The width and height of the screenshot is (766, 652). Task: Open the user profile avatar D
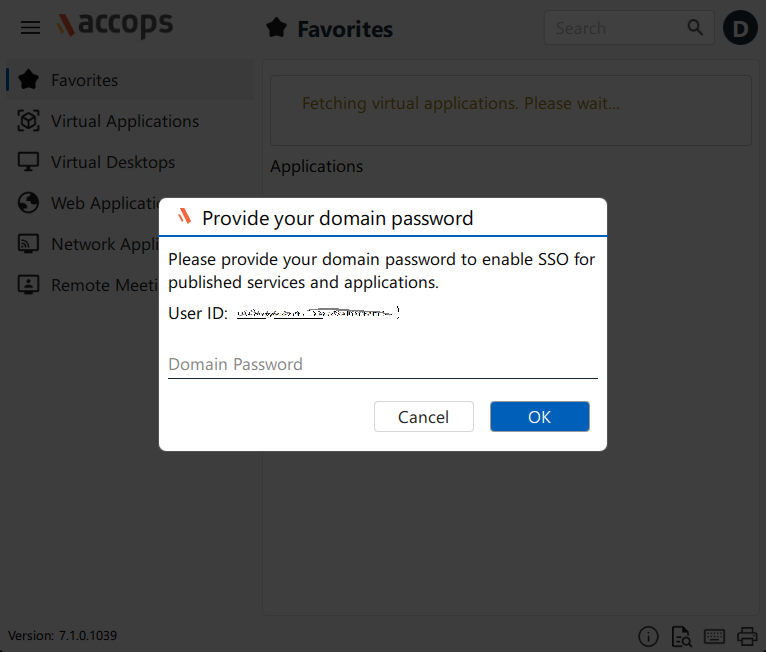(x=740, y=28)
